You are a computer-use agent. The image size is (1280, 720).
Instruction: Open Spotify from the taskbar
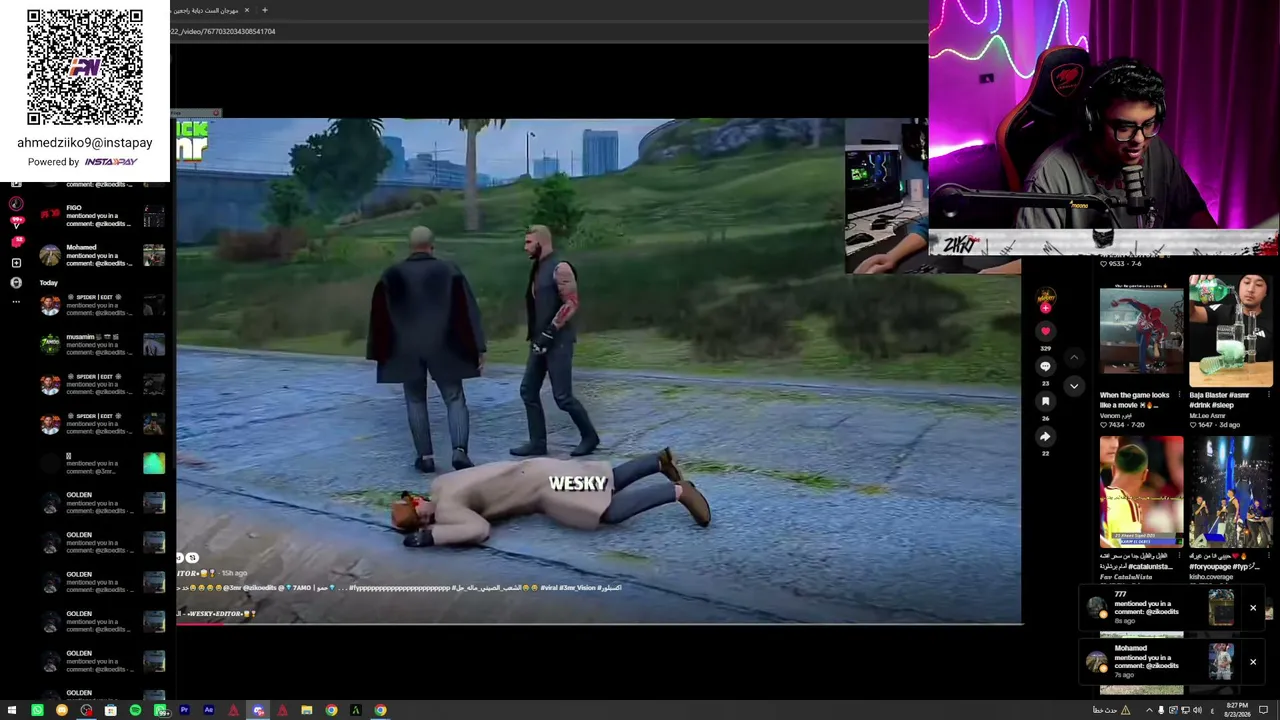point(135,710)
